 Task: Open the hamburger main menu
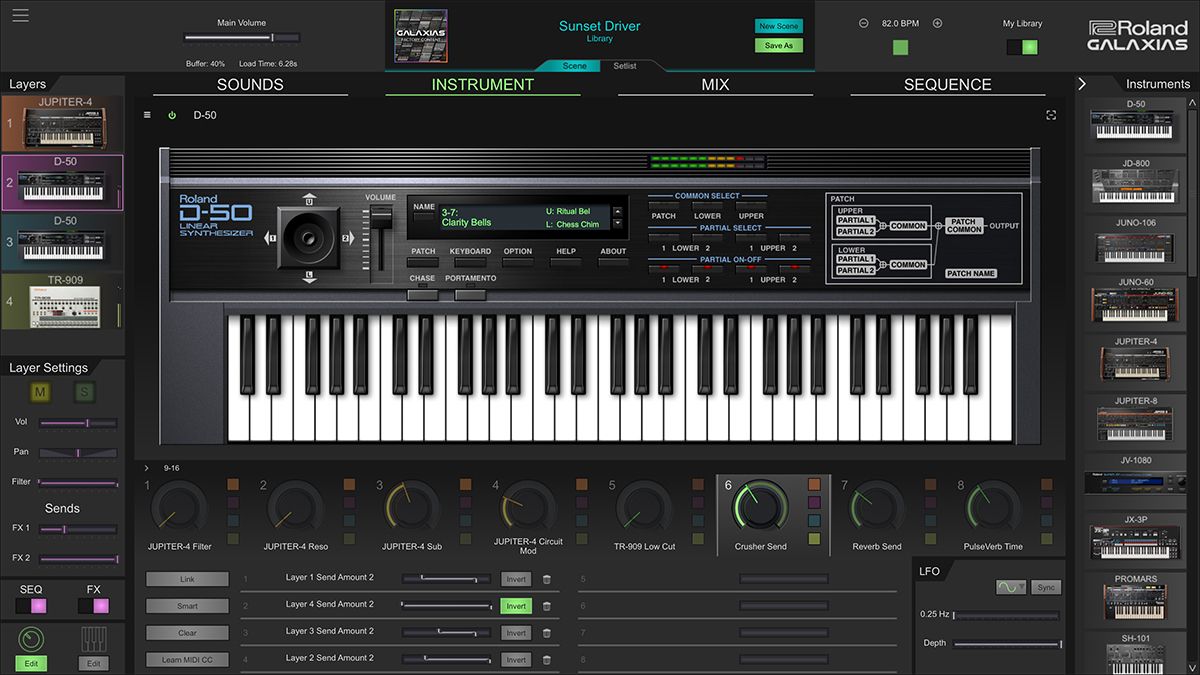coord(21,15)
